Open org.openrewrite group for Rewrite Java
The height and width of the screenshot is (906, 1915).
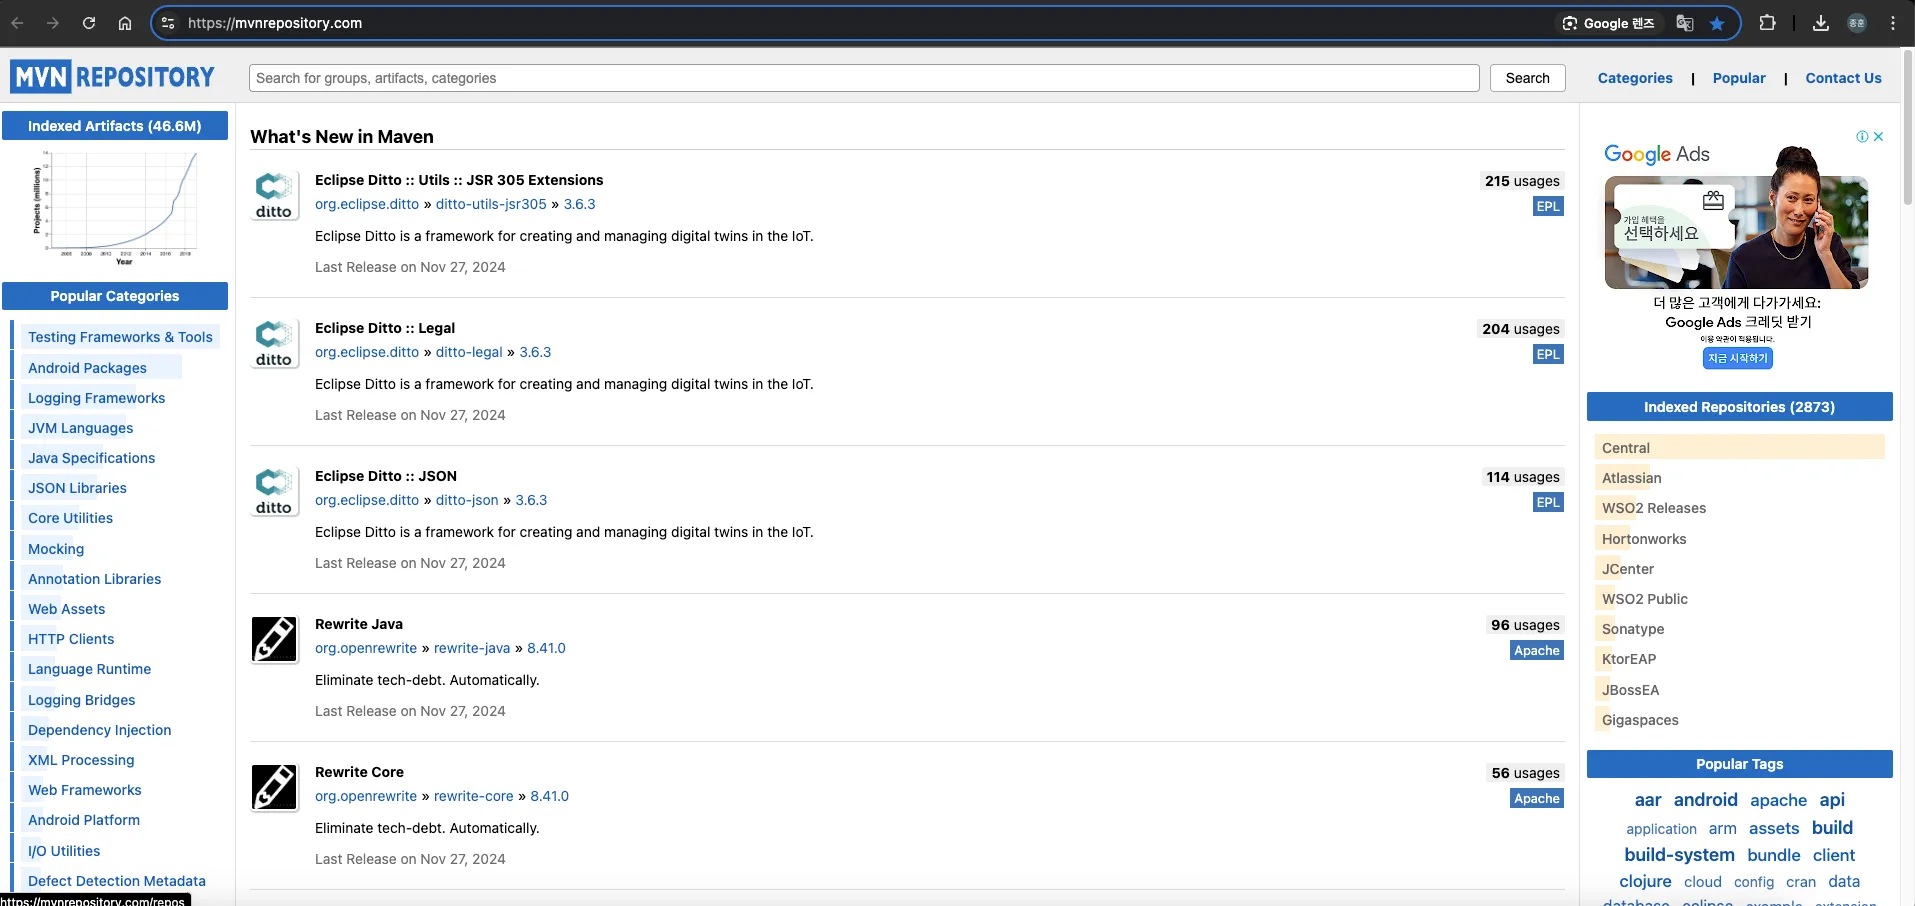pos(366,648)
